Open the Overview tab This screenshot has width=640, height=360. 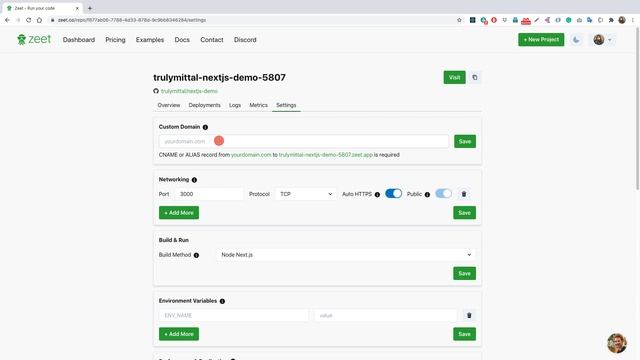point(169,105)
